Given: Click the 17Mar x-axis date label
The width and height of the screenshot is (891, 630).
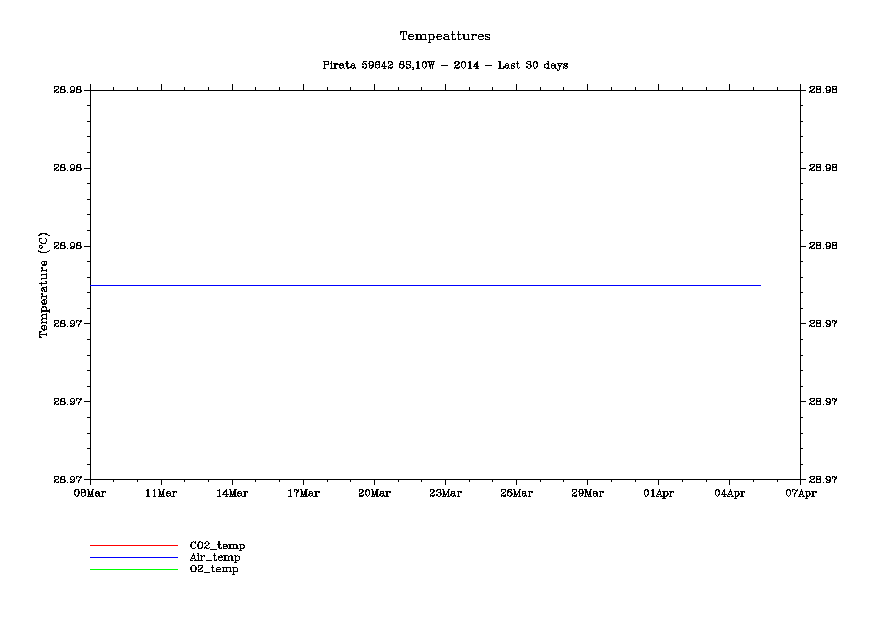Looking at the screenshot, I should [x=303, y=493].
